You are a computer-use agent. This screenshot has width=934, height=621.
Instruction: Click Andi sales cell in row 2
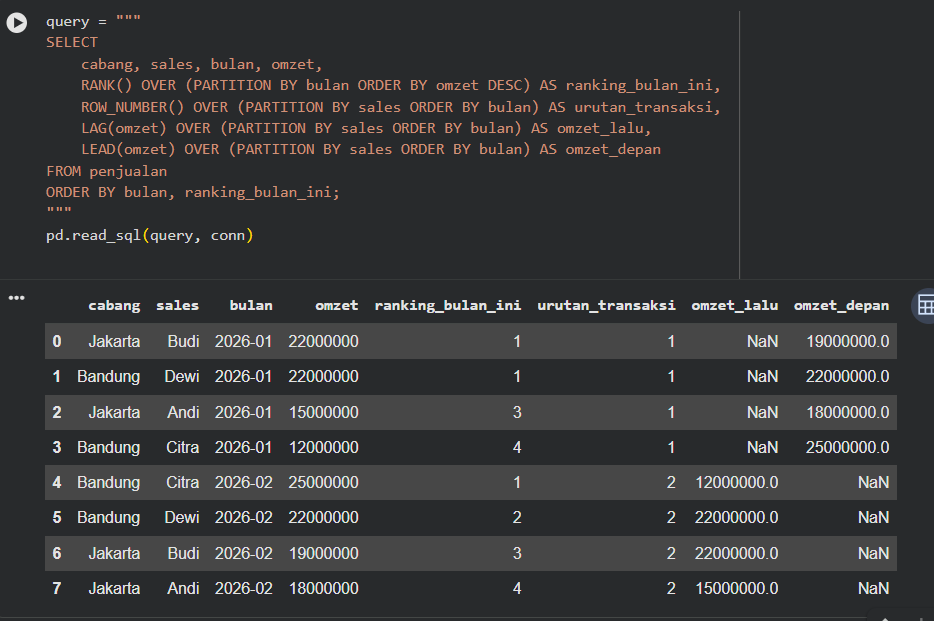183,412
